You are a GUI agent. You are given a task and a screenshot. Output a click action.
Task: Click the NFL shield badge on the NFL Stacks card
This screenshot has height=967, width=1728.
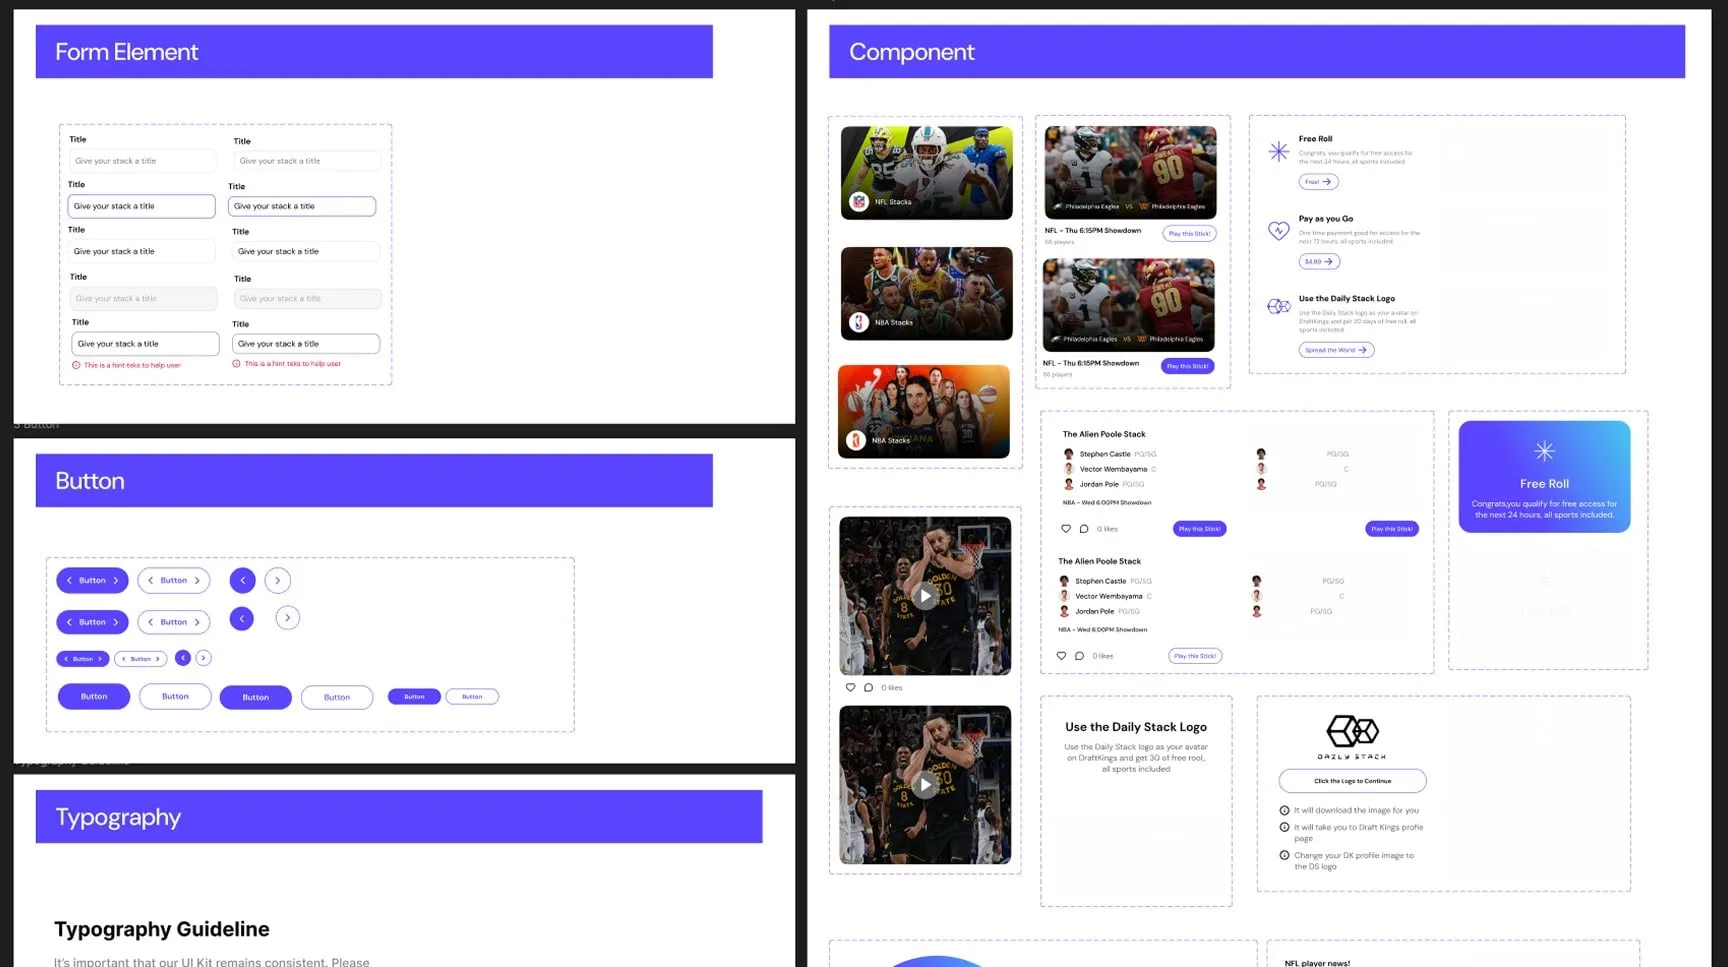pos(858,202)
